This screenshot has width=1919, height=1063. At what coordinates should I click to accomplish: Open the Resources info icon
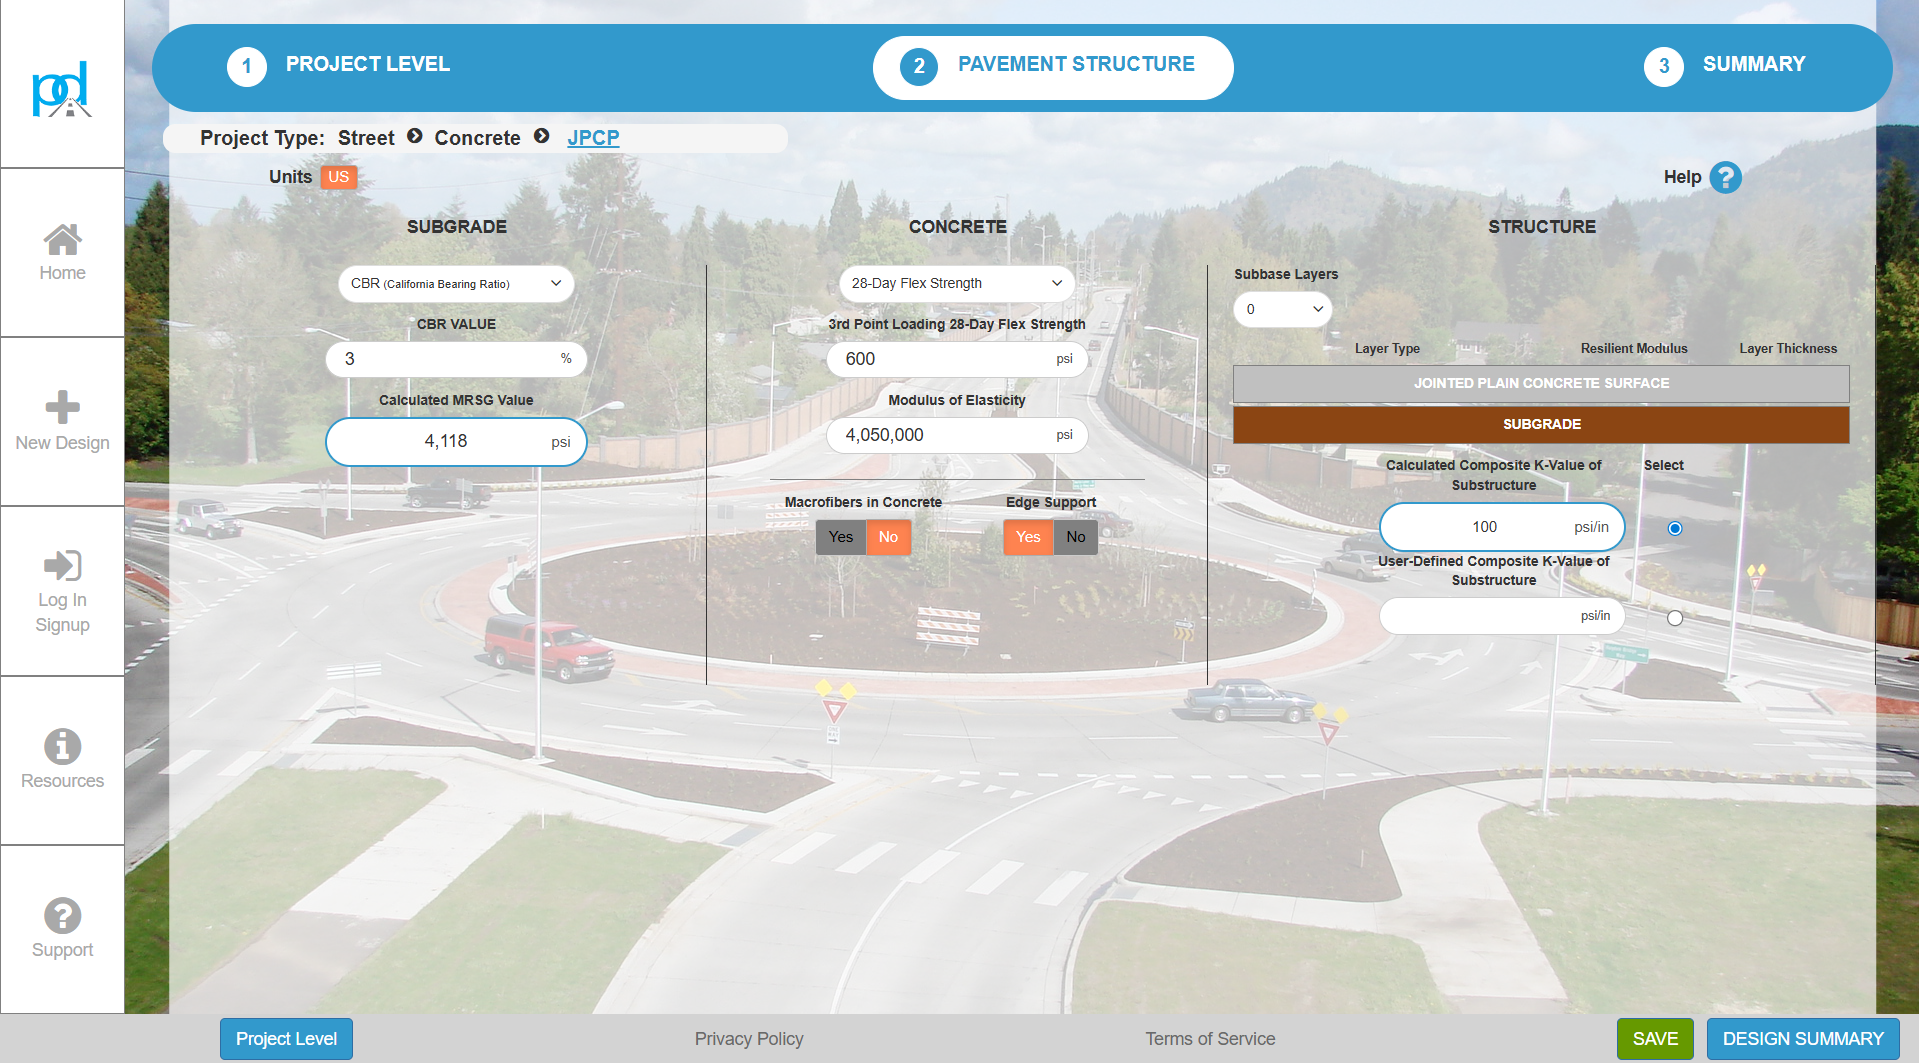click(62, 746)
